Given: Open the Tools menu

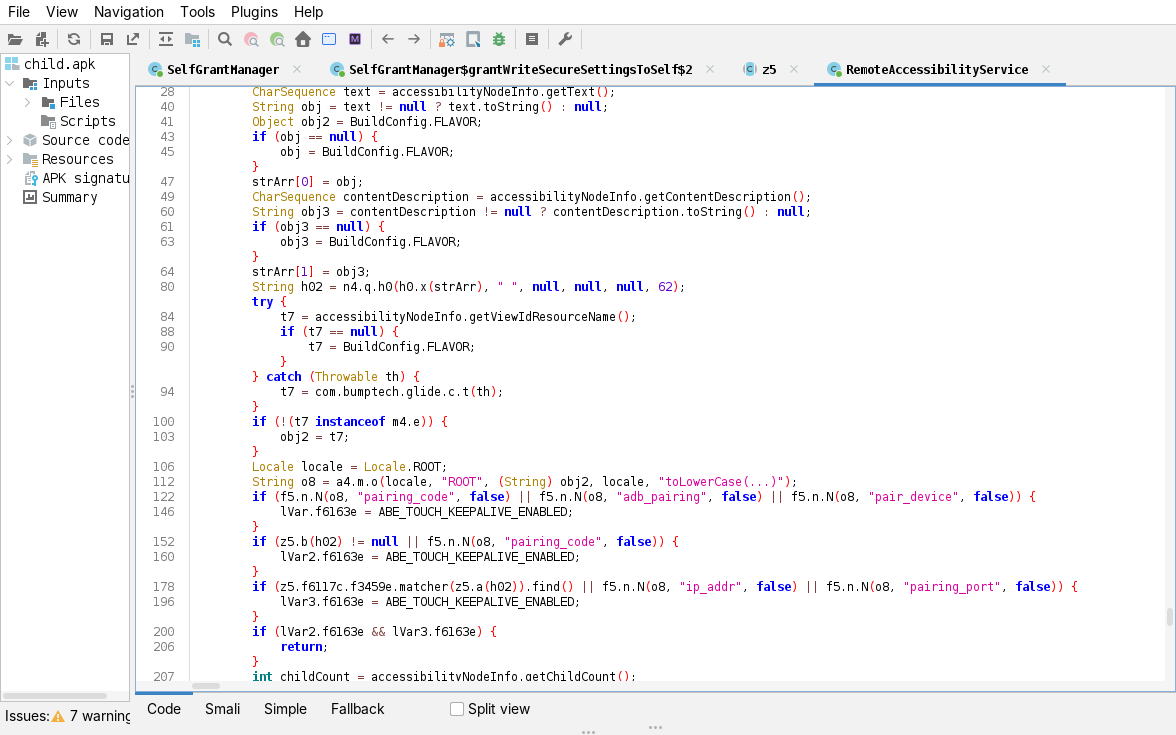Looking at the screenshot, I should click(197, 12).
